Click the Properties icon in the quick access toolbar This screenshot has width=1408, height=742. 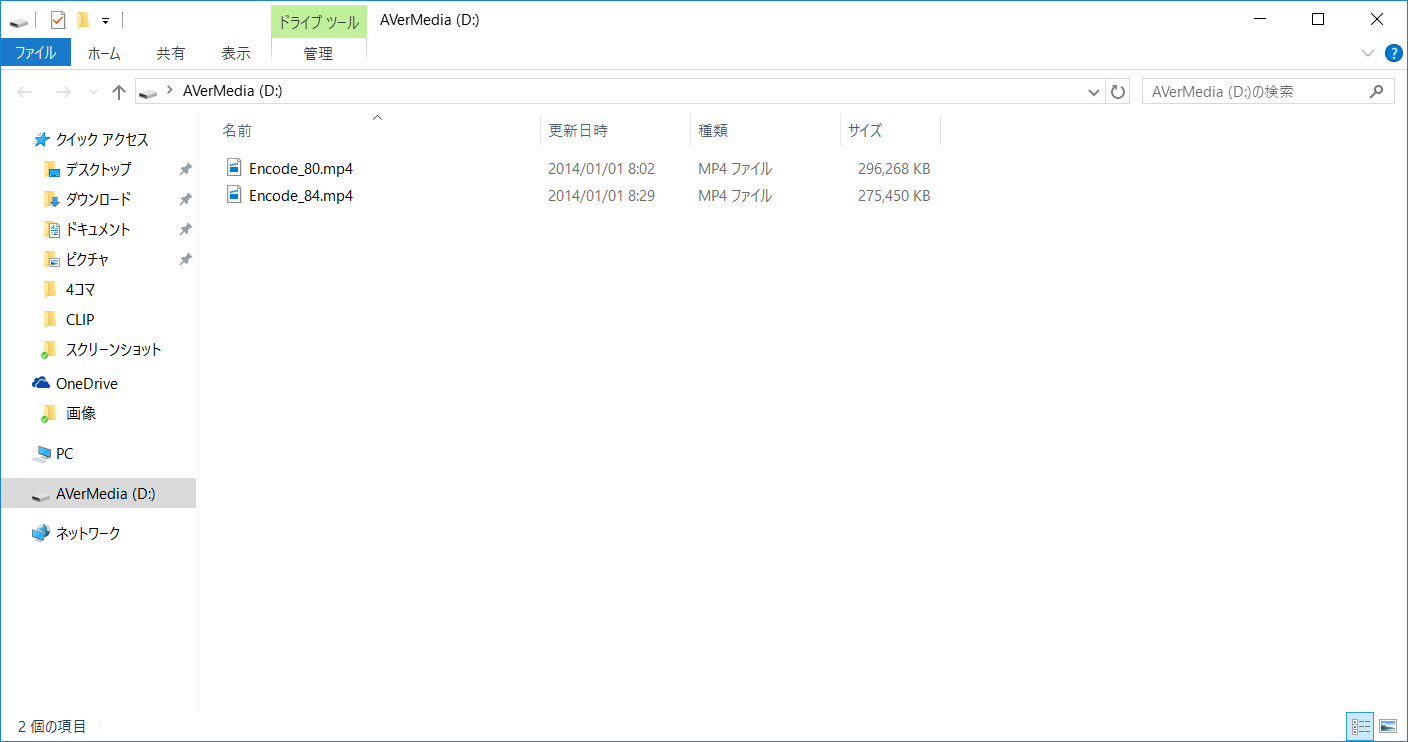click(58, 19)
